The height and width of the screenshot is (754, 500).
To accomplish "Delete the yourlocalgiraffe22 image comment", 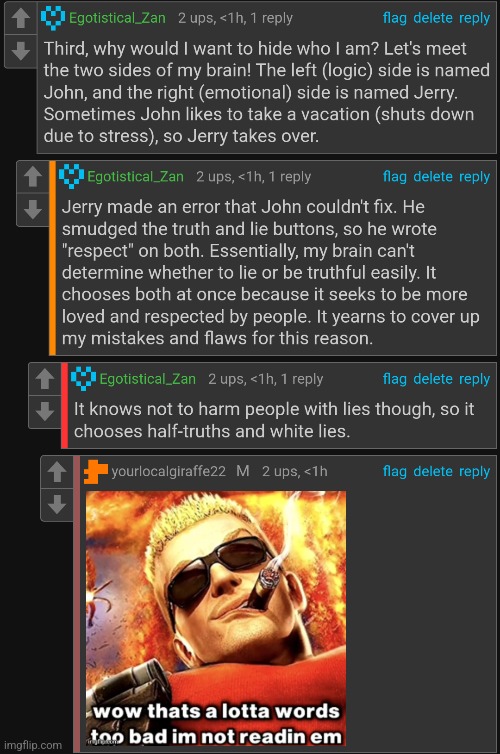I will pos(433,471).
